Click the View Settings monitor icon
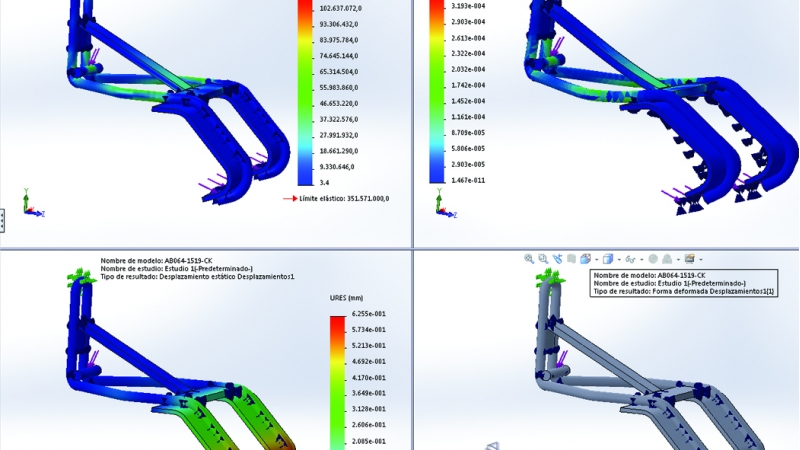Viewport: 800px width, 450px height. point(689,258)
